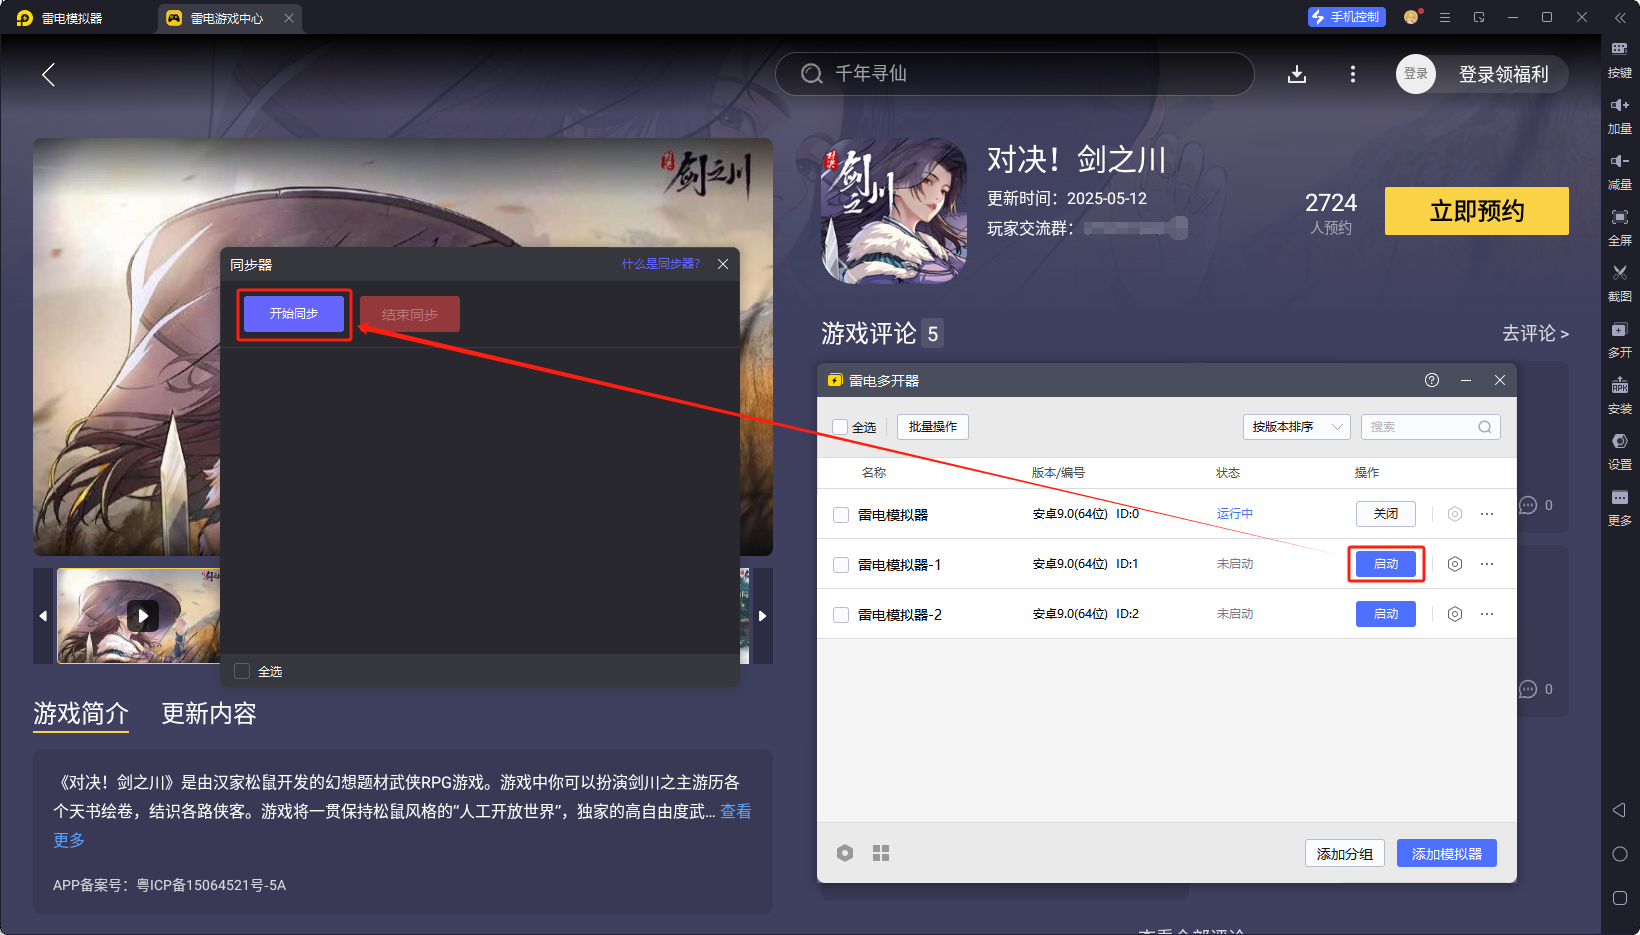This screenshot has width=1640, height=935.
Task: Open settings gear for 雷电模拟器-1
Action: pyautogui.click(x=1455, y=564)
